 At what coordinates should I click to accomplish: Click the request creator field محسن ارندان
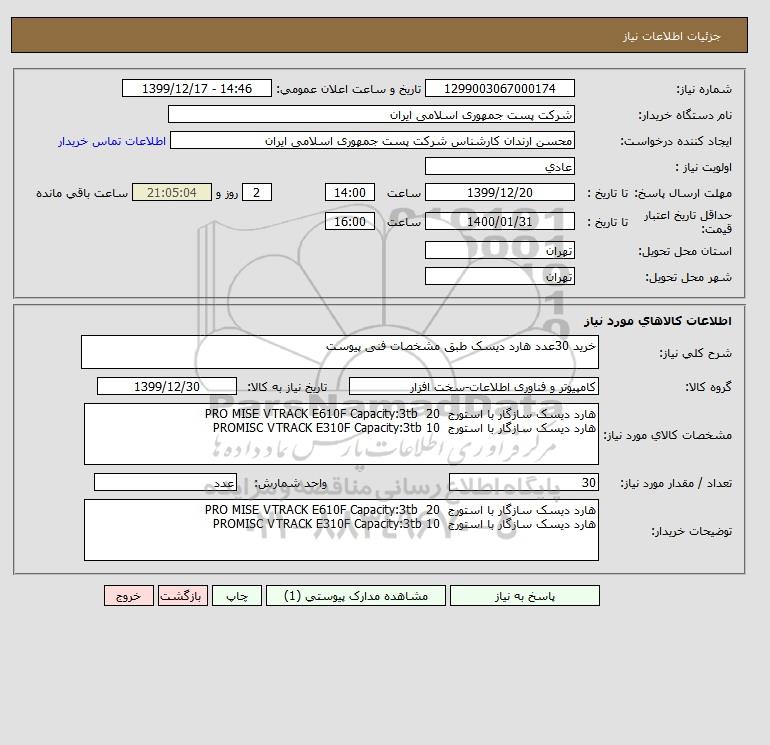tap(372, 140)
